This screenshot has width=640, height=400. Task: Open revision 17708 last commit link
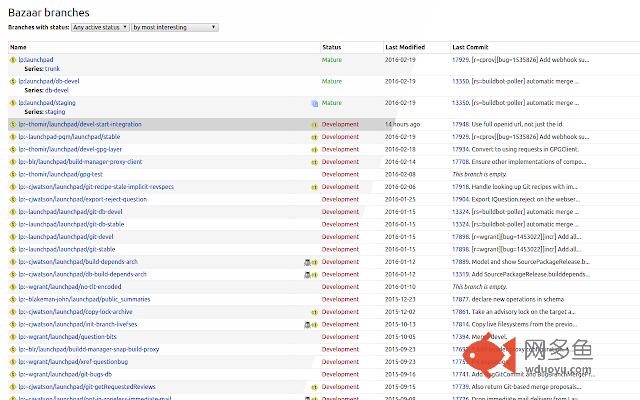click(461, 162)
